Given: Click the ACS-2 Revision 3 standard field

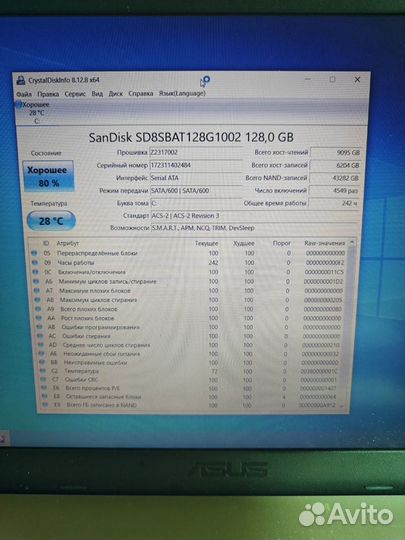Looking at the screenshot, I should 255,216.
